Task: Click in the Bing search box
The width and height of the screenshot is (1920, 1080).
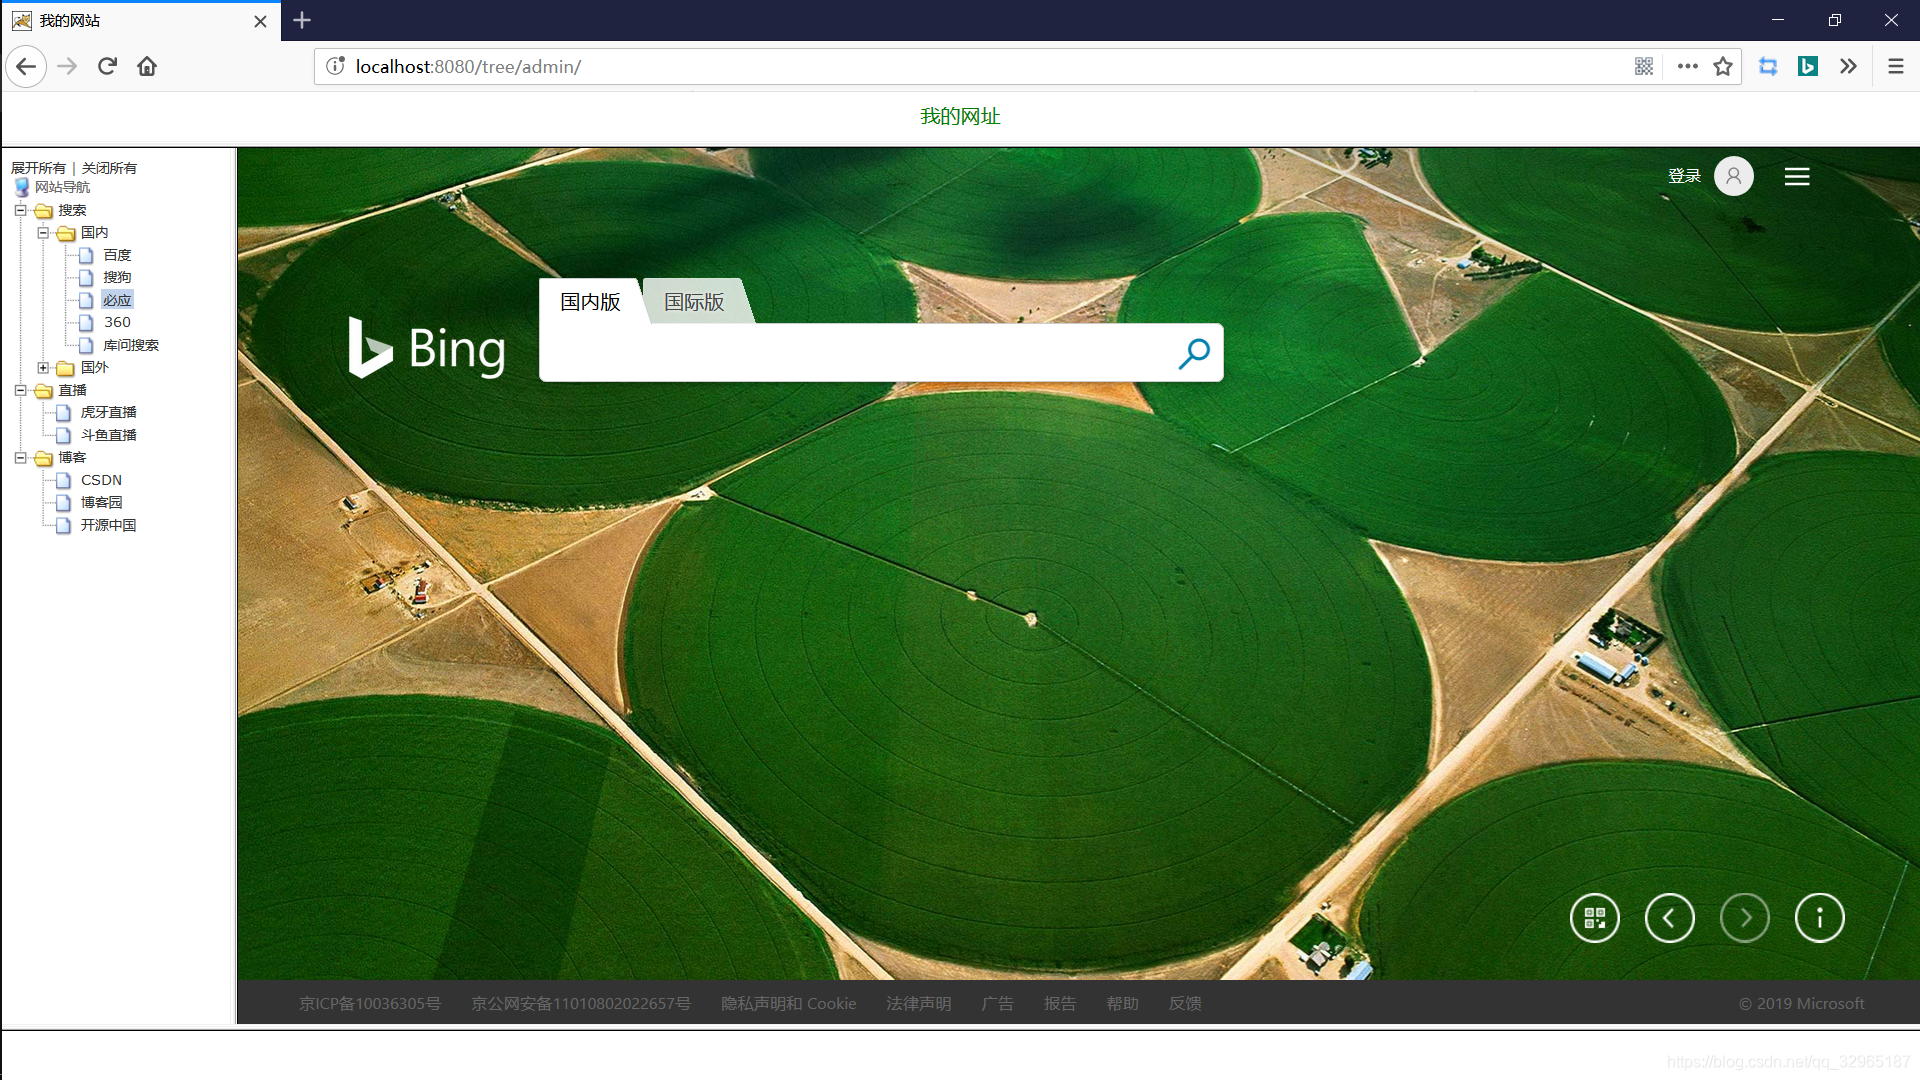Action: coord(860,353)
